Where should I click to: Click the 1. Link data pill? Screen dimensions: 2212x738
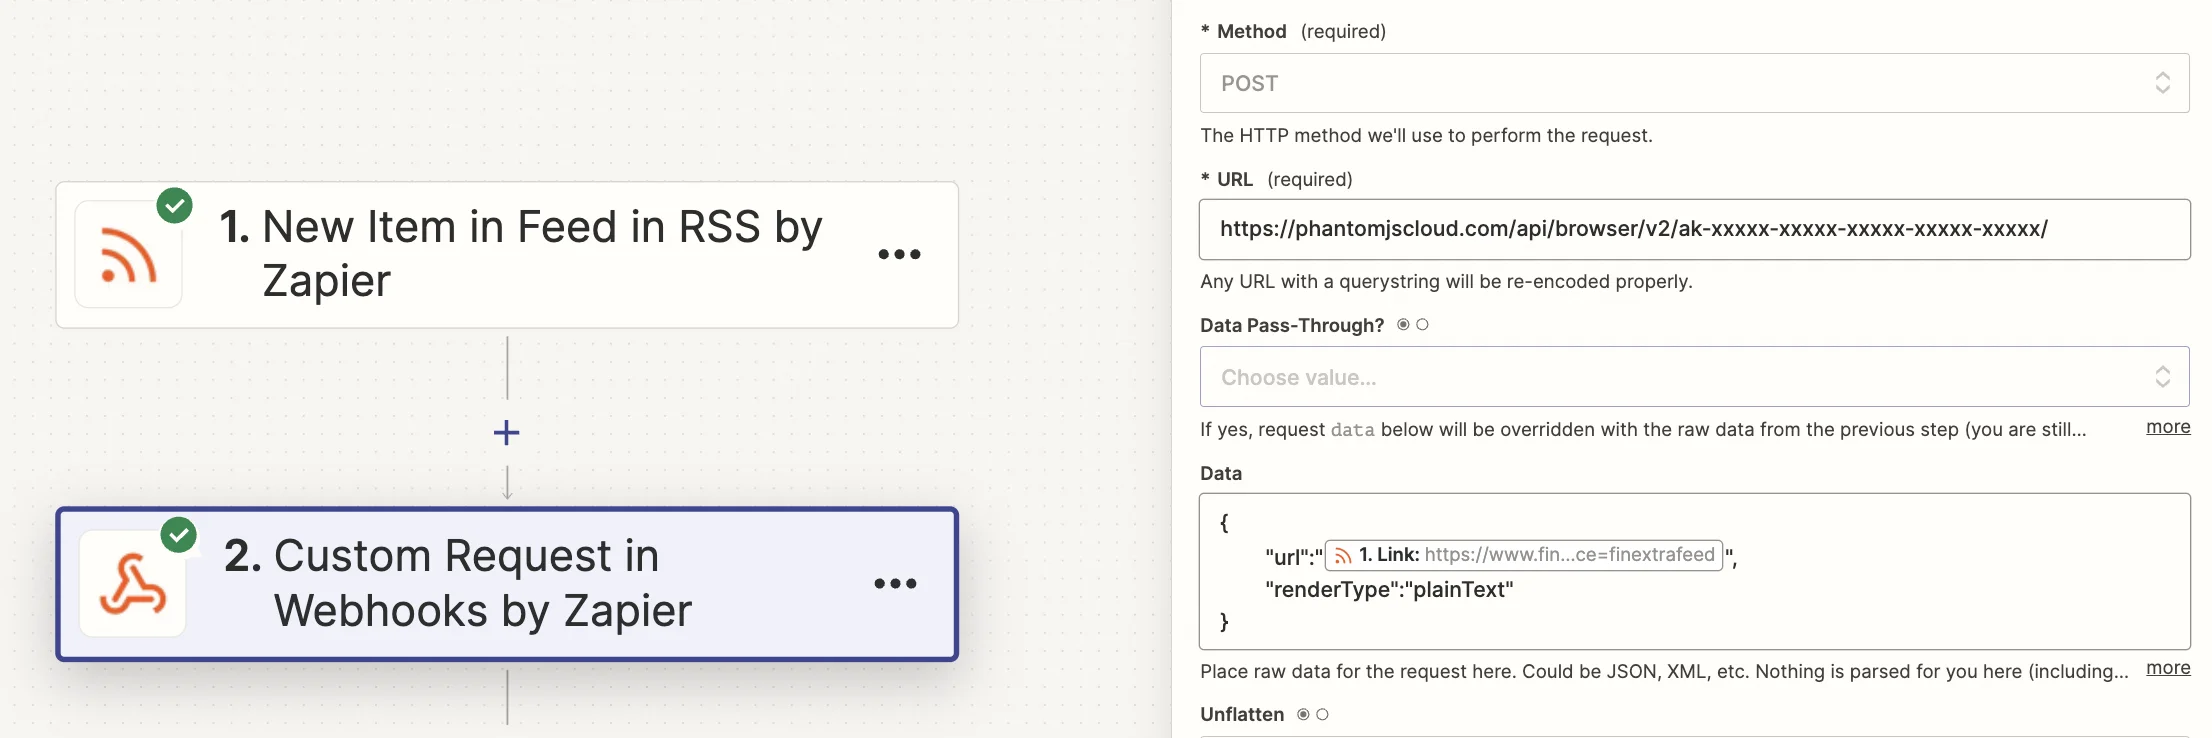point(1523,555)
